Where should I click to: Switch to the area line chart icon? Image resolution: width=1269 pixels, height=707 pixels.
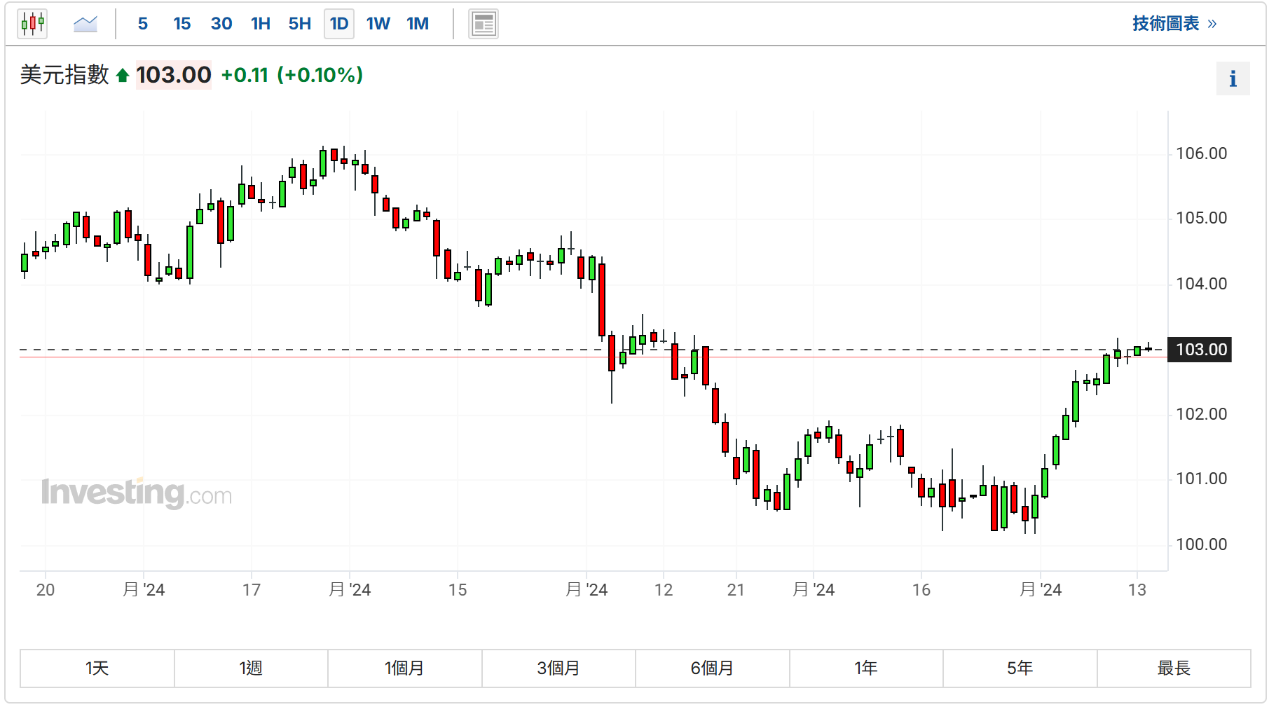86,23
